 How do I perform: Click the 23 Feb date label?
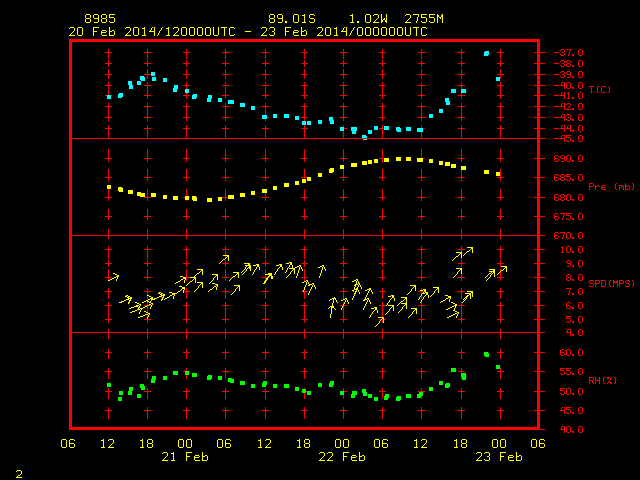[x=499, y=457]
